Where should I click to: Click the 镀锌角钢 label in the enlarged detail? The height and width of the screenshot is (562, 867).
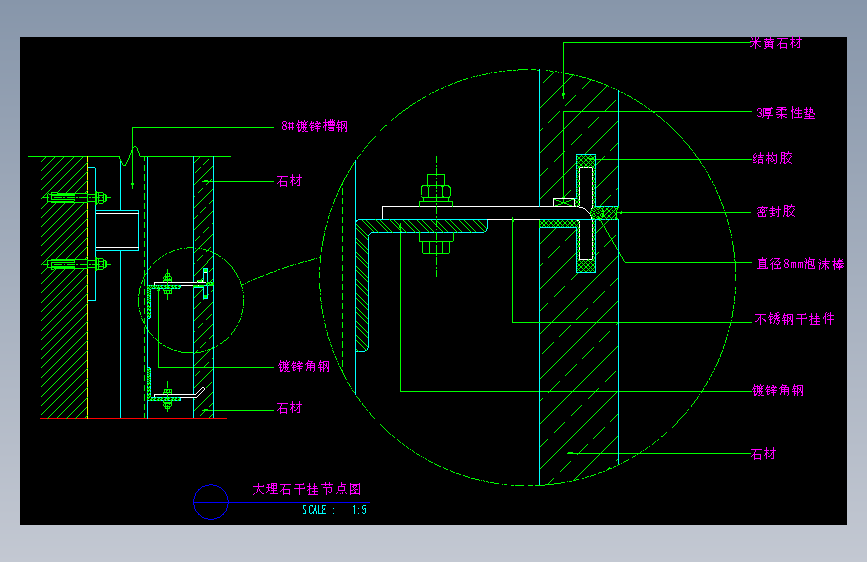(x=778, y=391)
